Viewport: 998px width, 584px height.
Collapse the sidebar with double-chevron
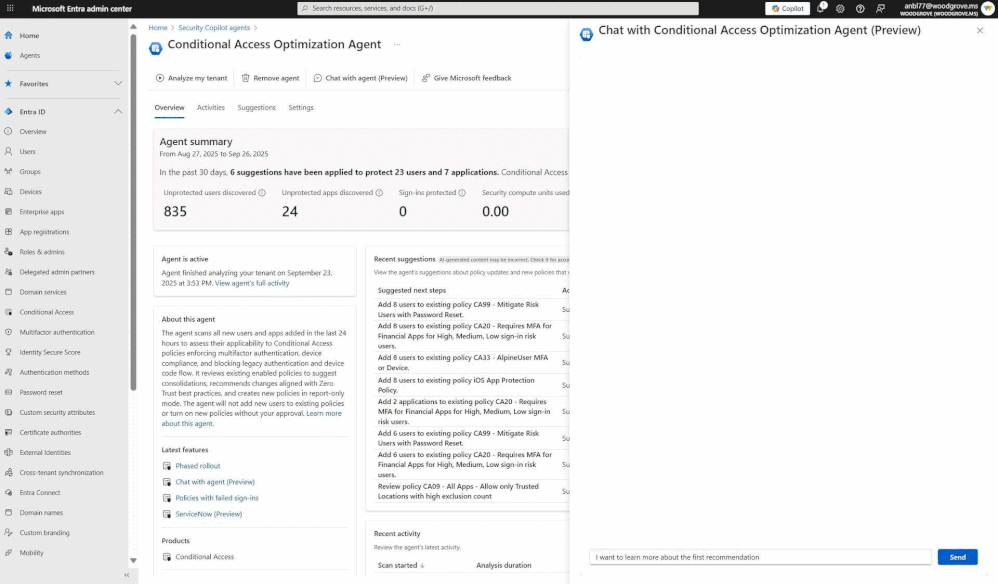point(127,574)
